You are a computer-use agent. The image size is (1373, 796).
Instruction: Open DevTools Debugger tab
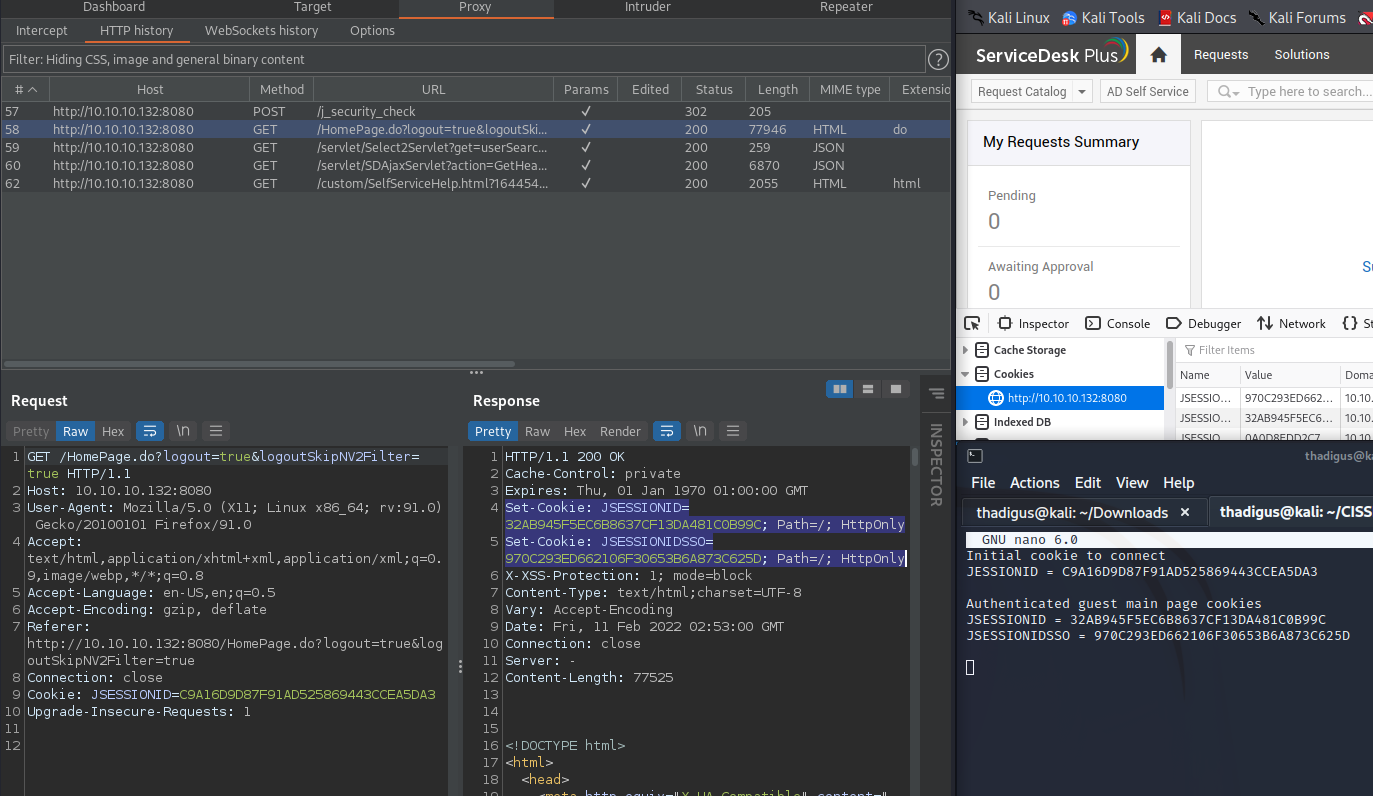1202,323
